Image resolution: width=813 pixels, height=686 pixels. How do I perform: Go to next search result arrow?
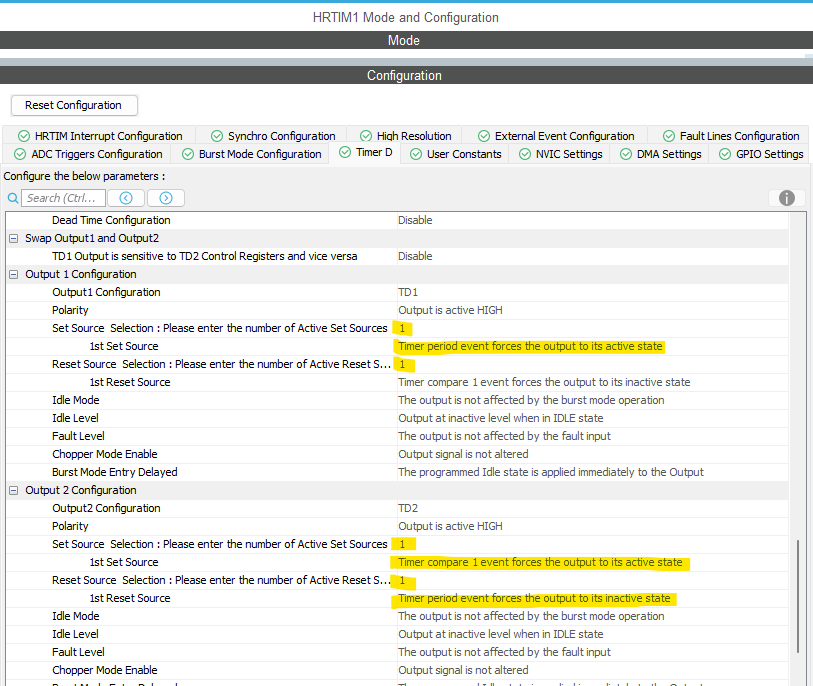(166, 198)
